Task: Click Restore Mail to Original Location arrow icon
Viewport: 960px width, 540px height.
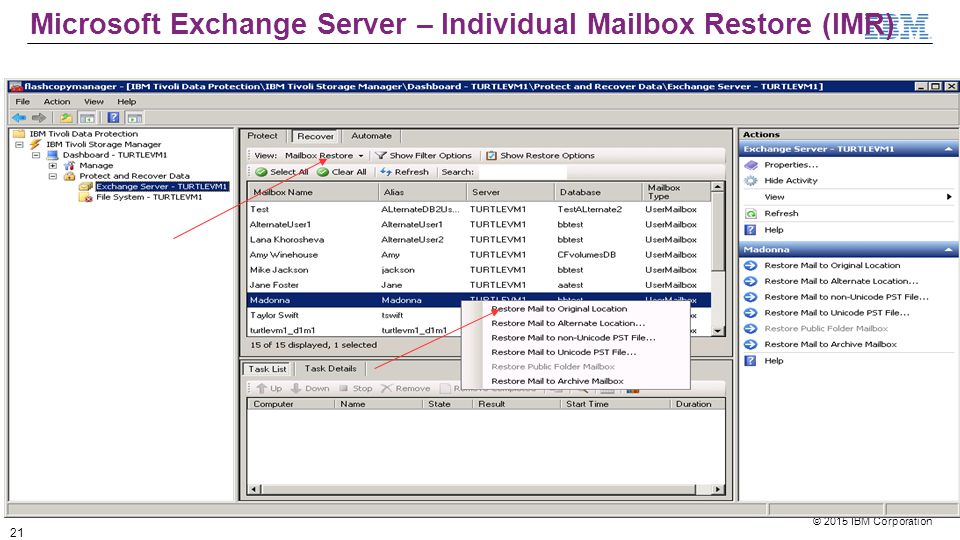Action: coord(751,266)
